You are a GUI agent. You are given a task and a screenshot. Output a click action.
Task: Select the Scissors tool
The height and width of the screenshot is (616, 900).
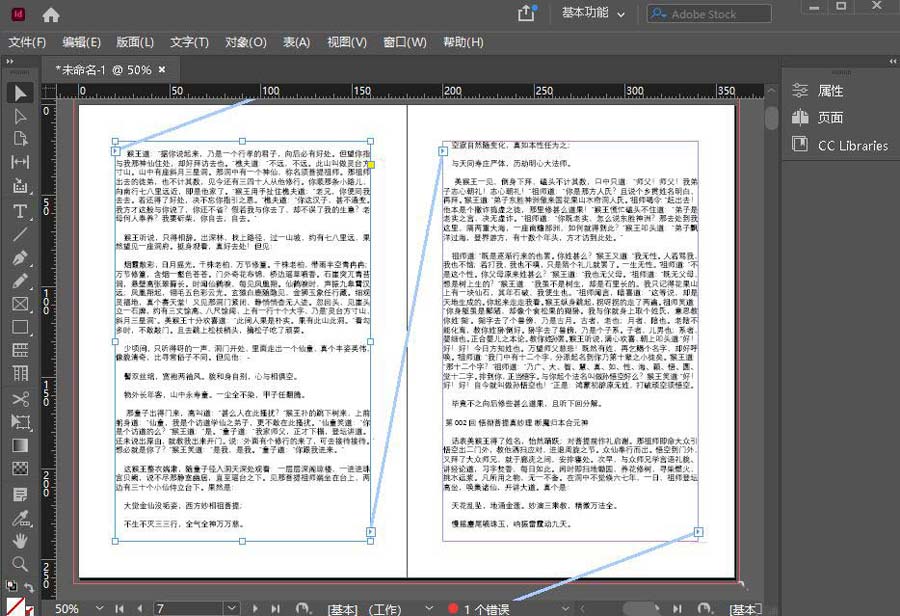tap(20, 399)
